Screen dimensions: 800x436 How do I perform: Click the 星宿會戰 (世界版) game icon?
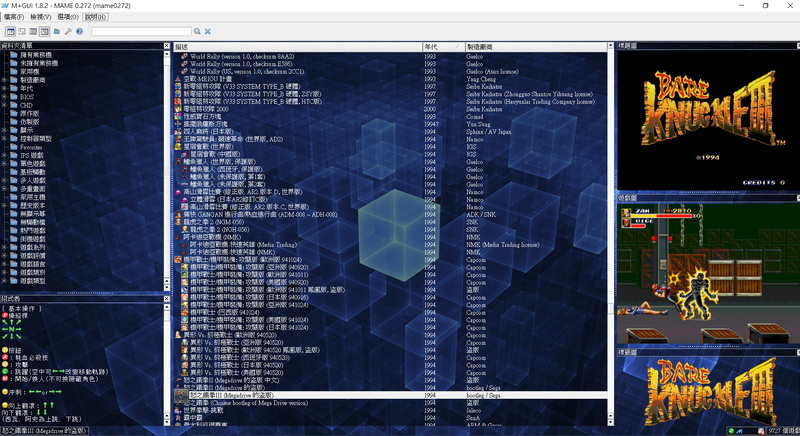click(178, 147)
